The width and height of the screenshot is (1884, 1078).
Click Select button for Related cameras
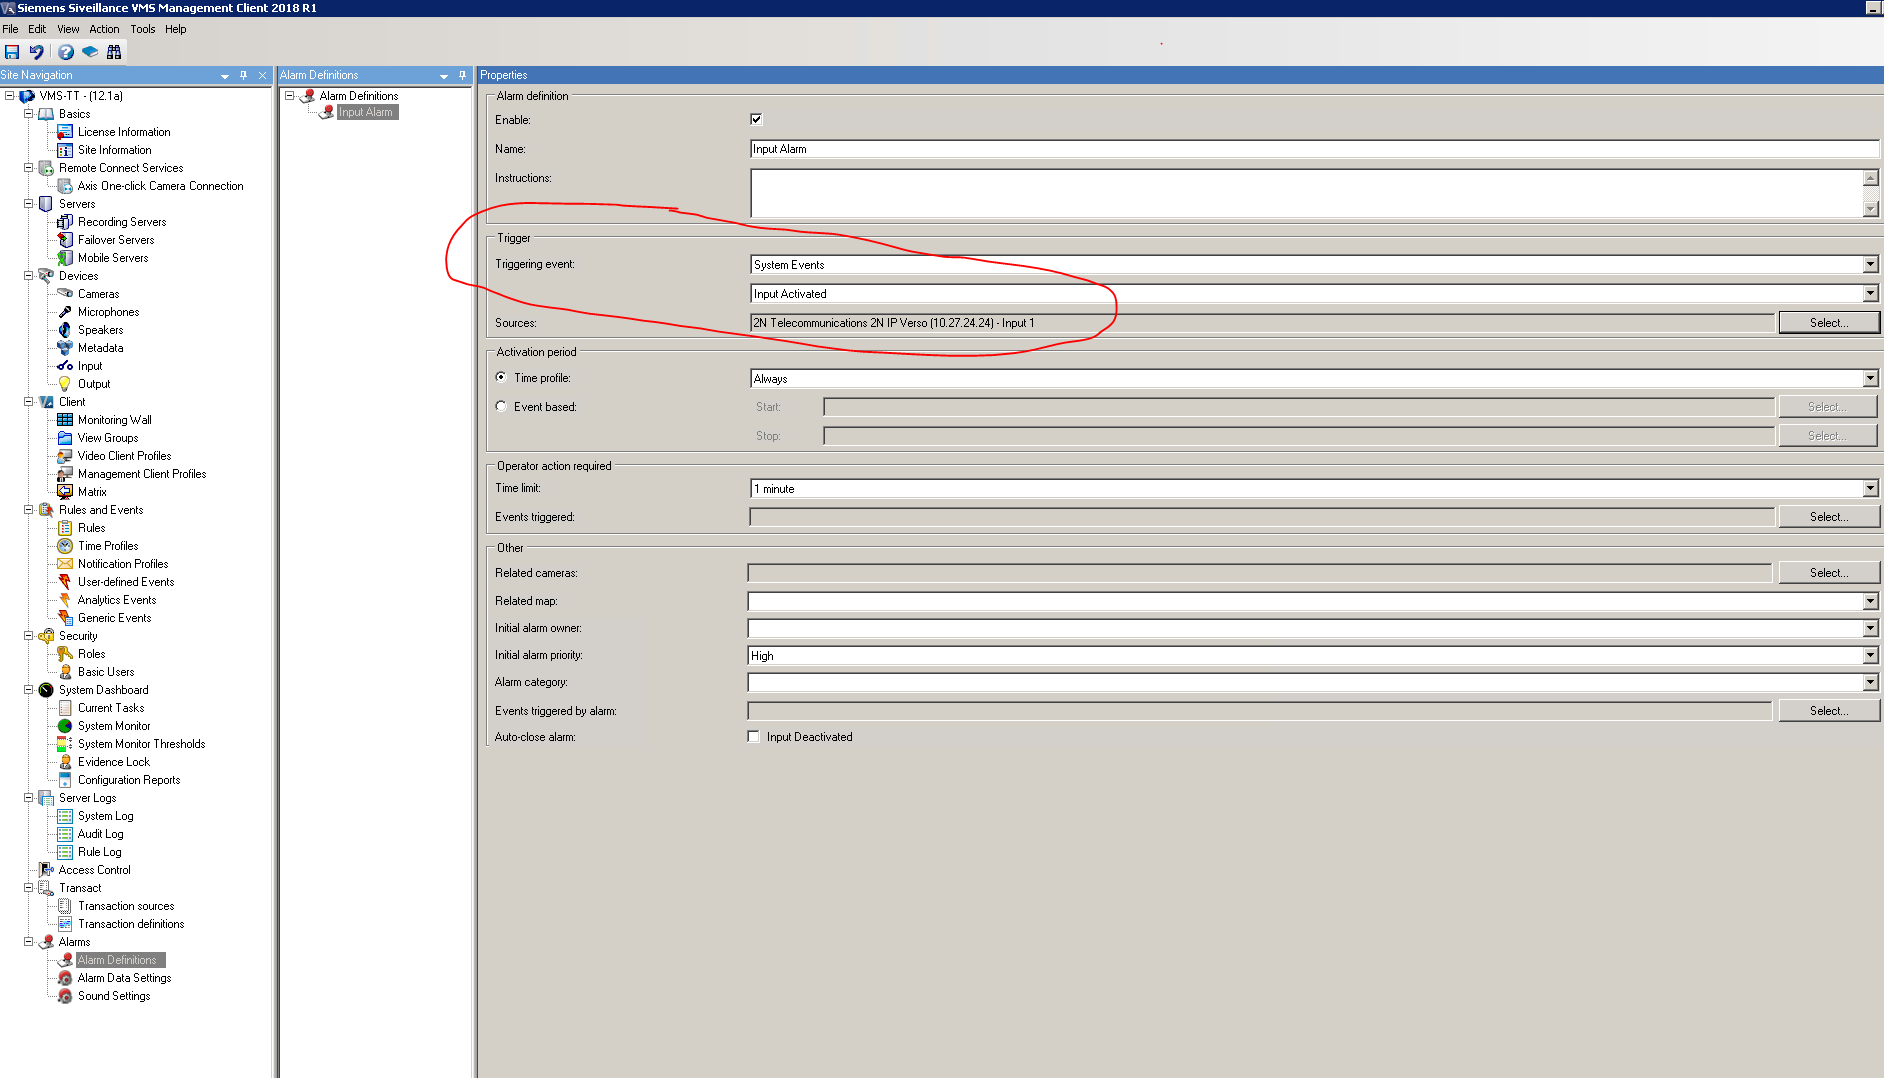tap(1828, 573)
